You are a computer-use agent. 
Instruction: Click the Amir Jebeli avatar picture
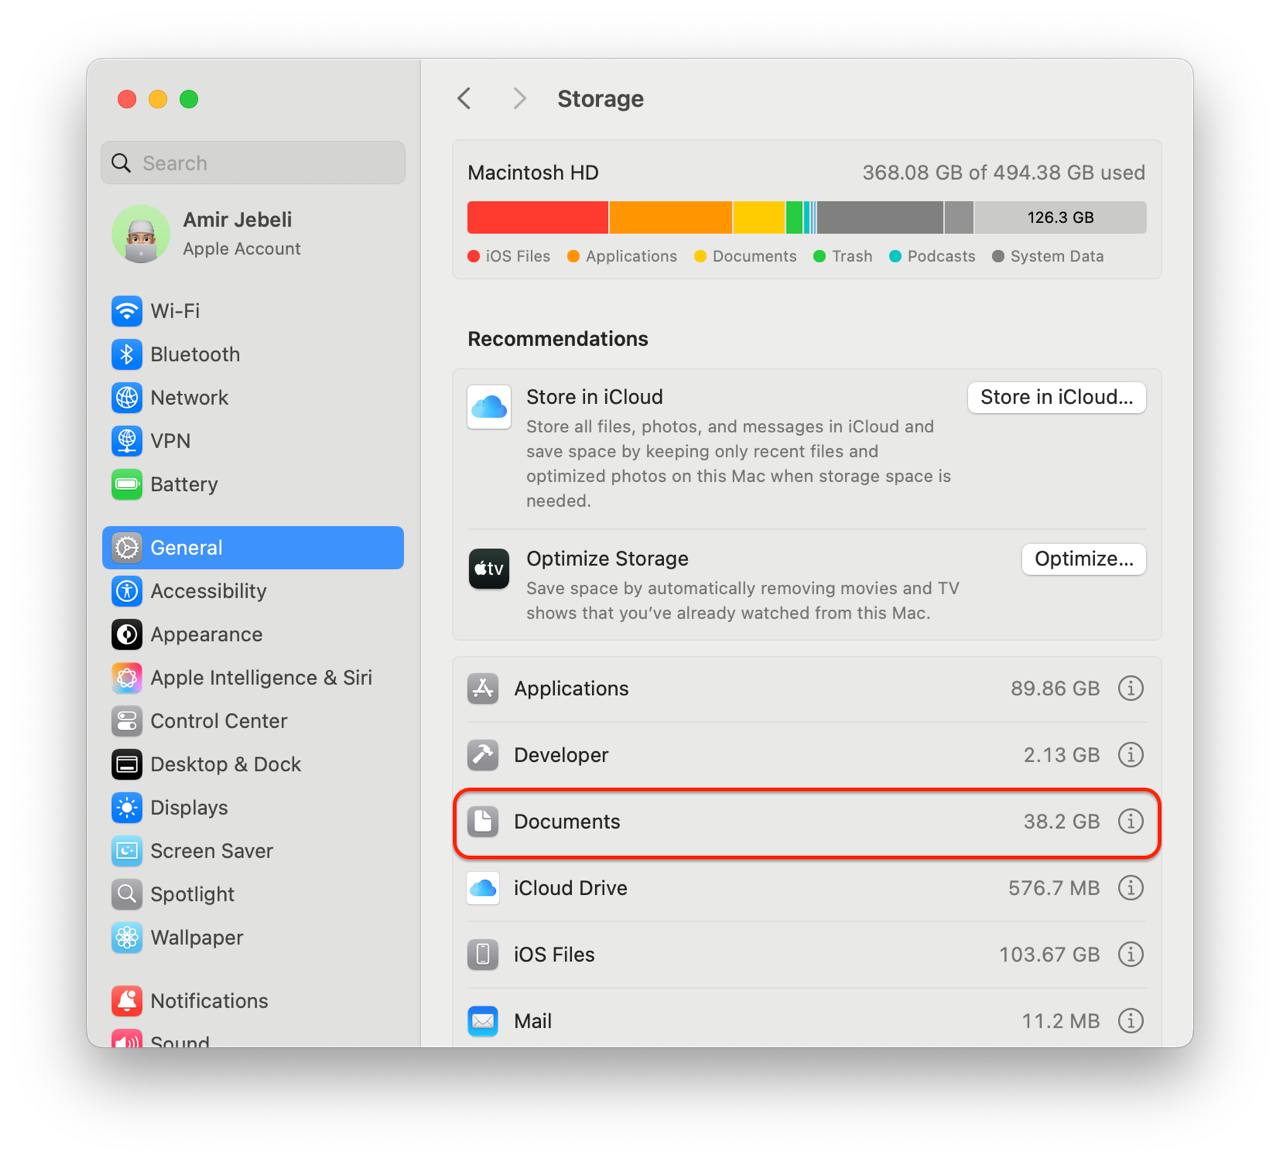[141, 234]
